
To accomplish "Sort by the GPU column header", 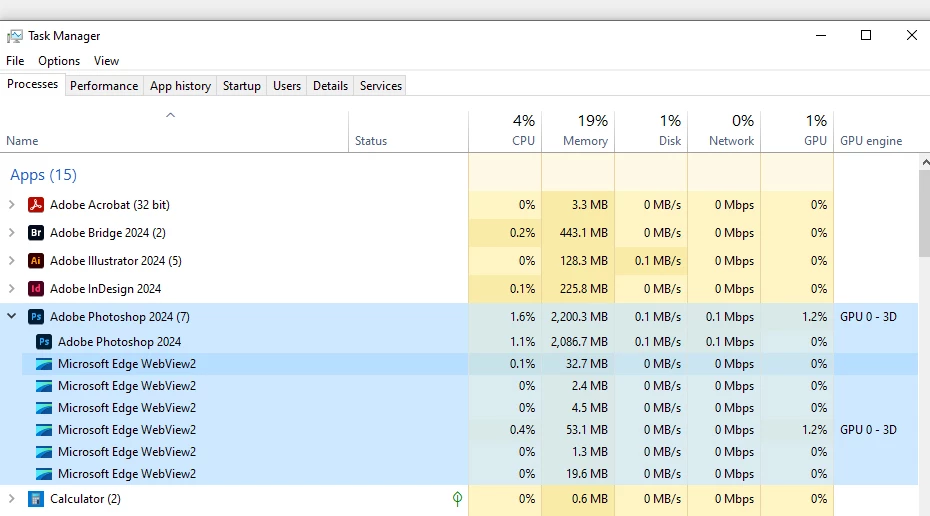I will click(x=797, y=132).
